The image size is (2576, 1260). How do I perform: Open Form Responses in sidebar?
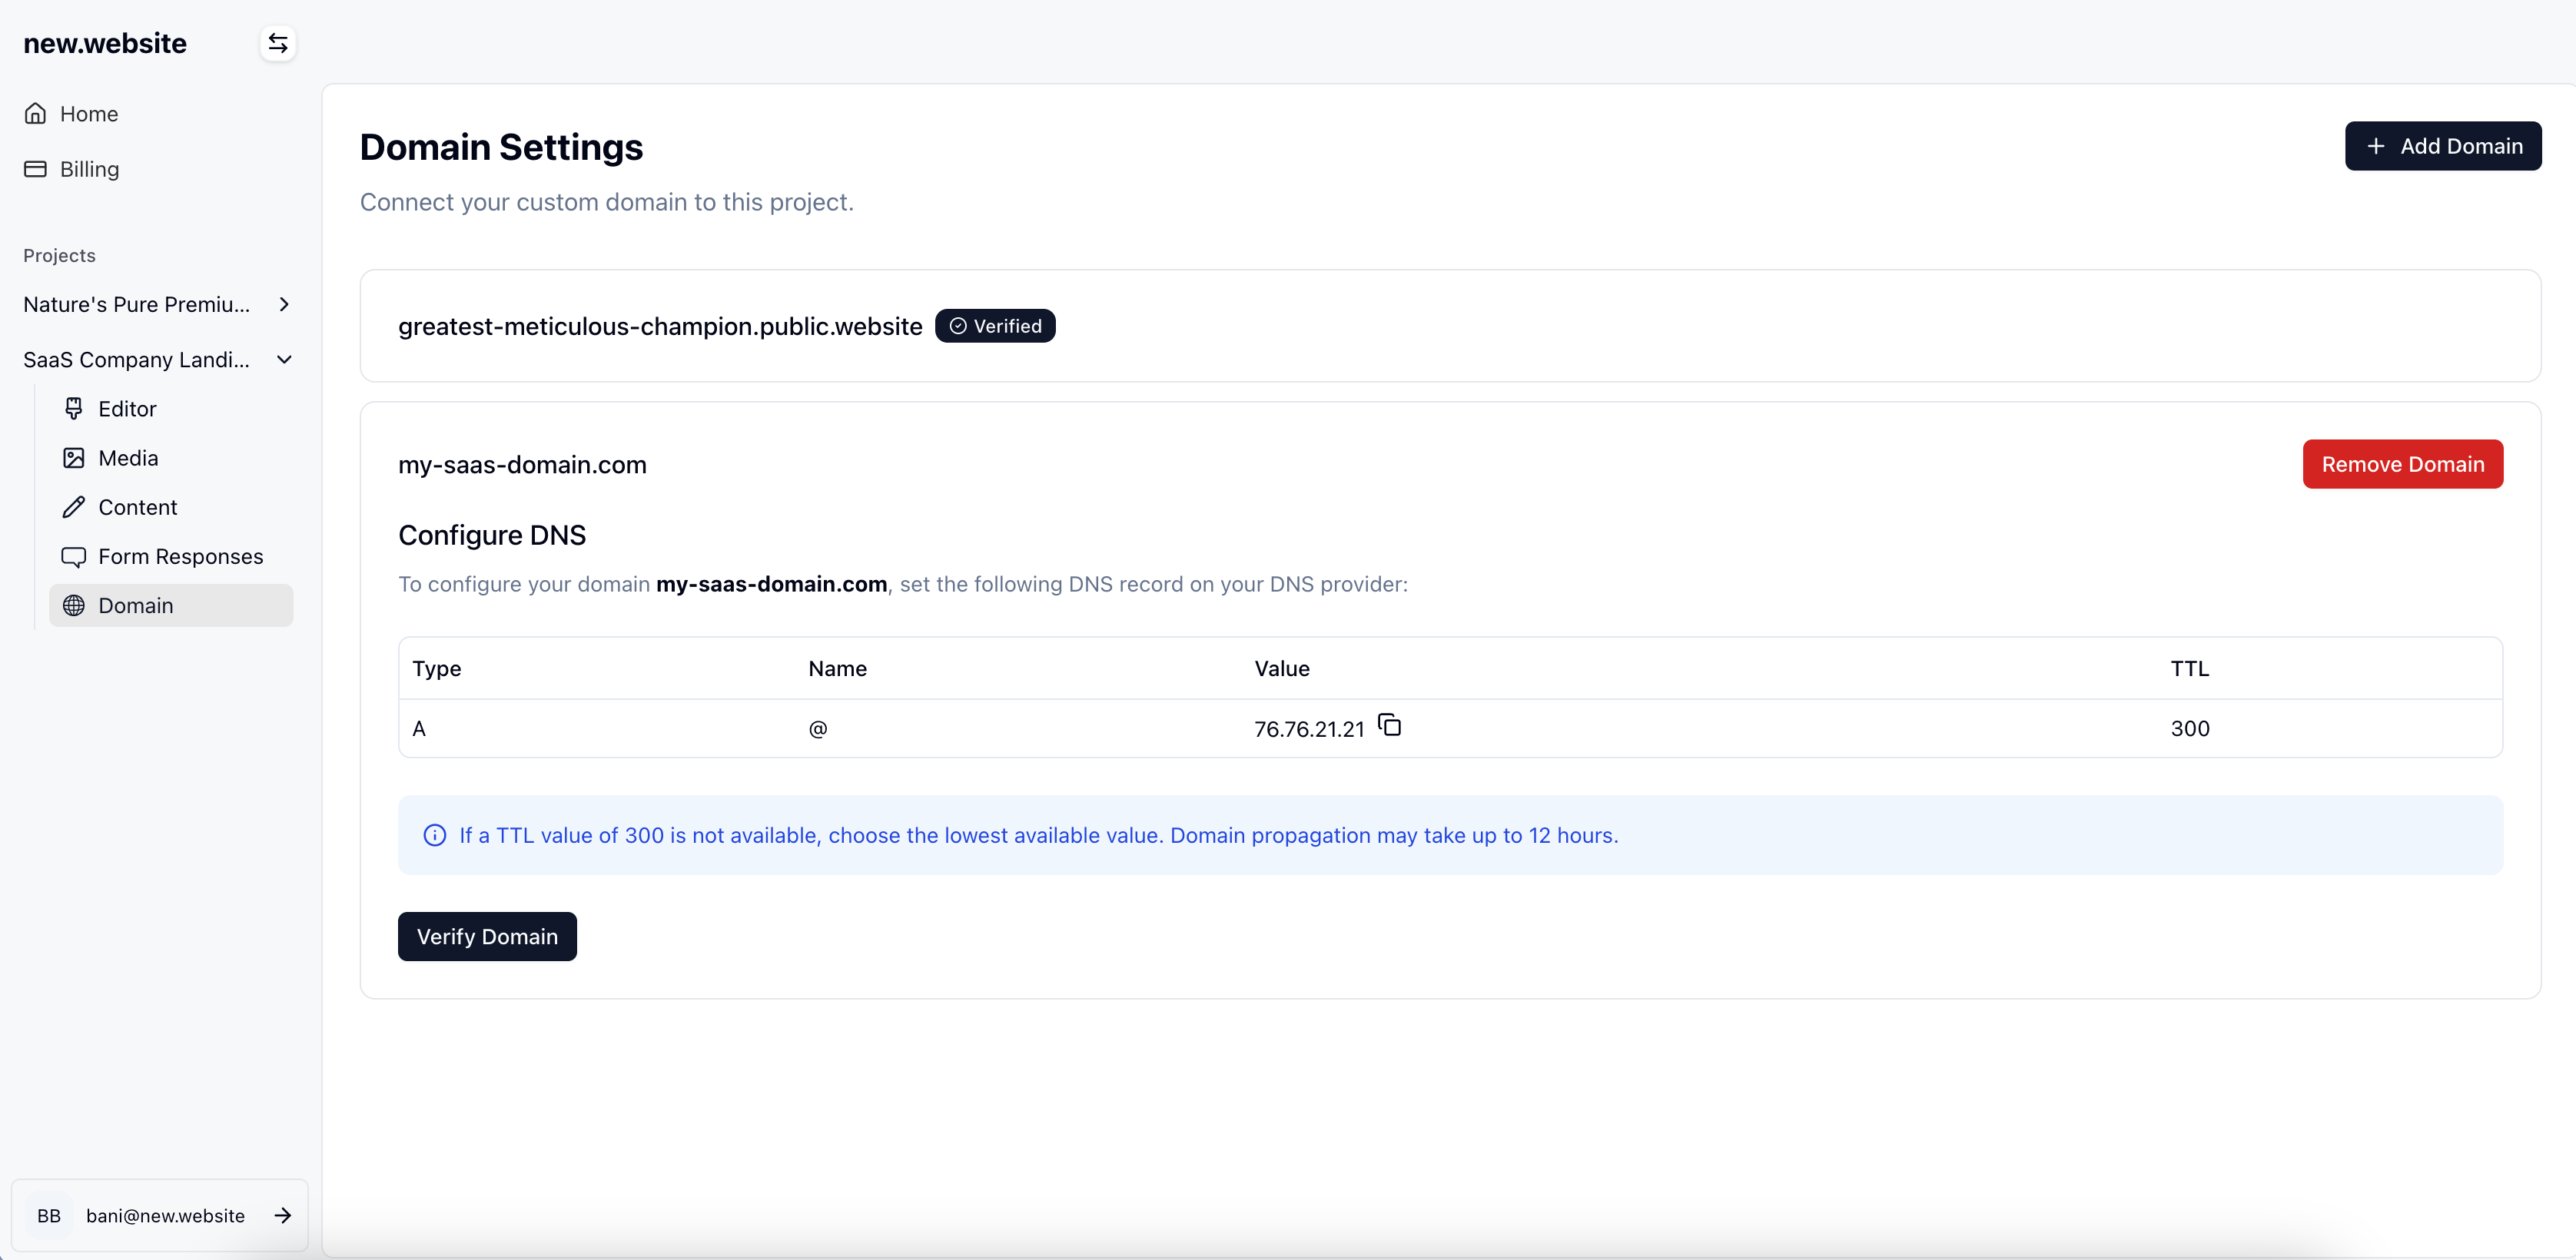point(180,557)
